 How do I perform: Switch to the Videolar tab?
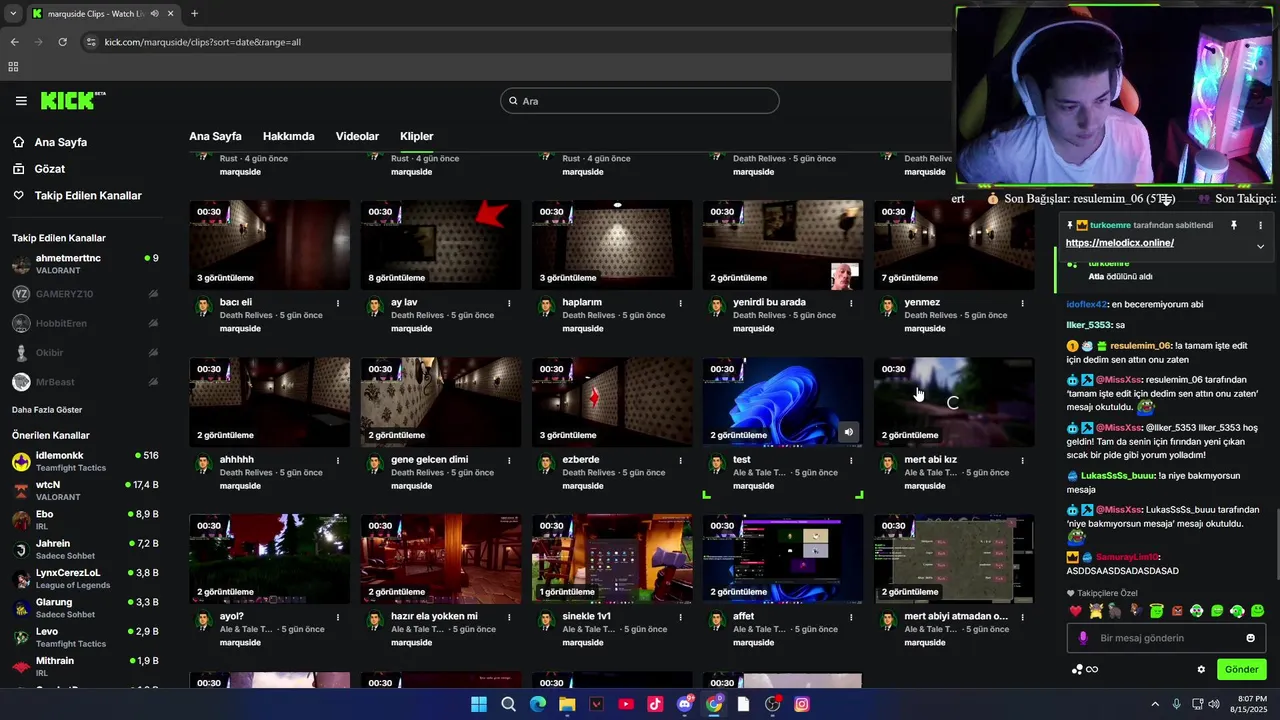357,136
